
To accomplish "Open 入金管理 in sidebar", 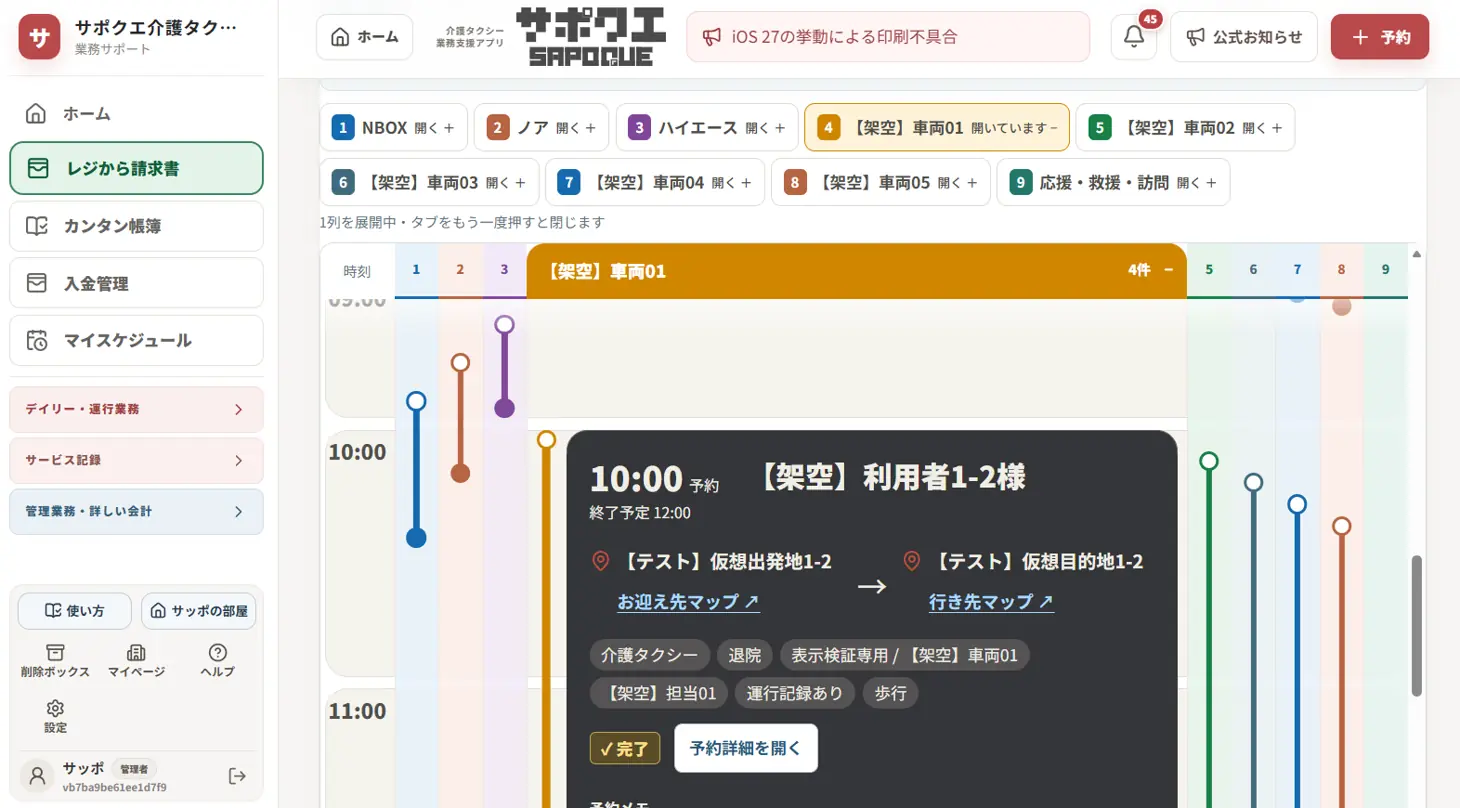I will (136, 283).
